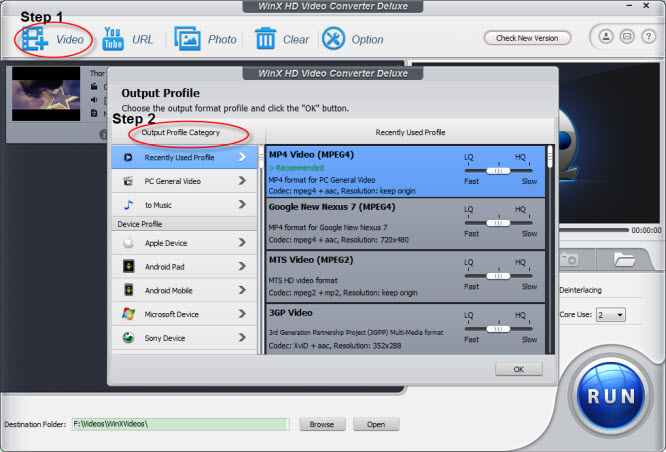Image resolution: width=666 pixels, height=452 pixels.
Task: Click the Destination Folder path field
Action: pyautogui.click(x=181, y=424)
